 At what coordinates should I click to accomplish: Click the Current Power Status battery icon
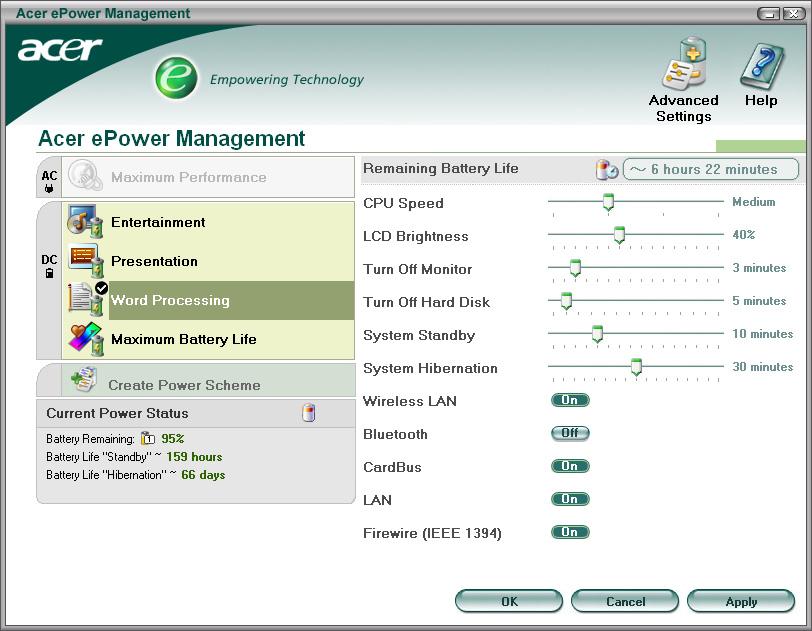[309, 413]
